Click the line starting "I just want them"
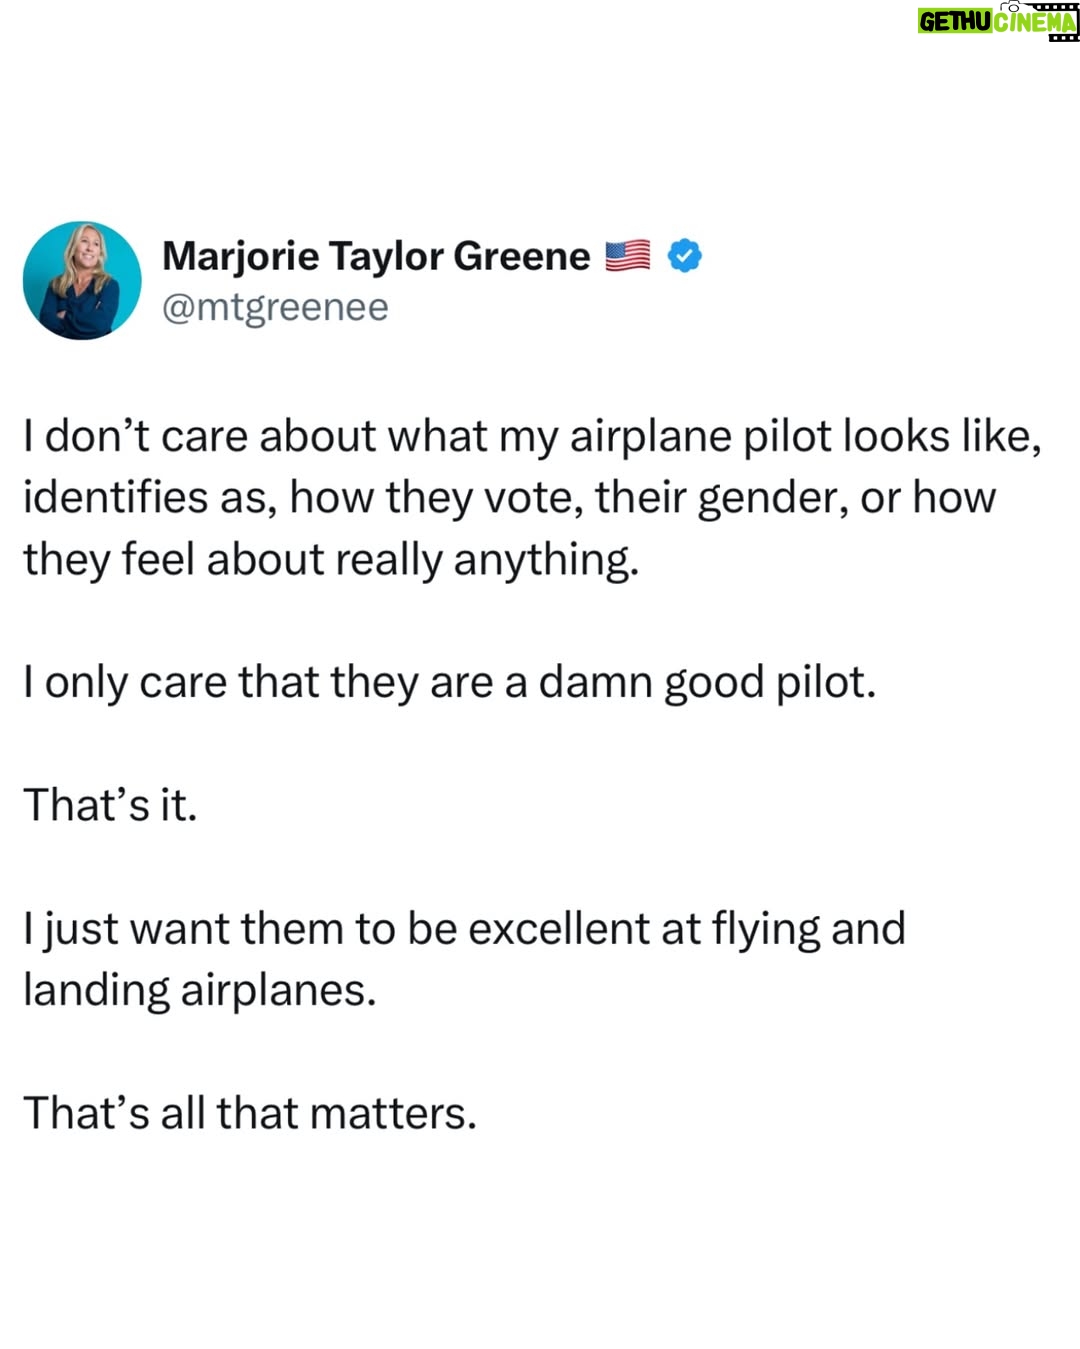Viewport: 1080px width, 1349px height. [x=464, y=929]
